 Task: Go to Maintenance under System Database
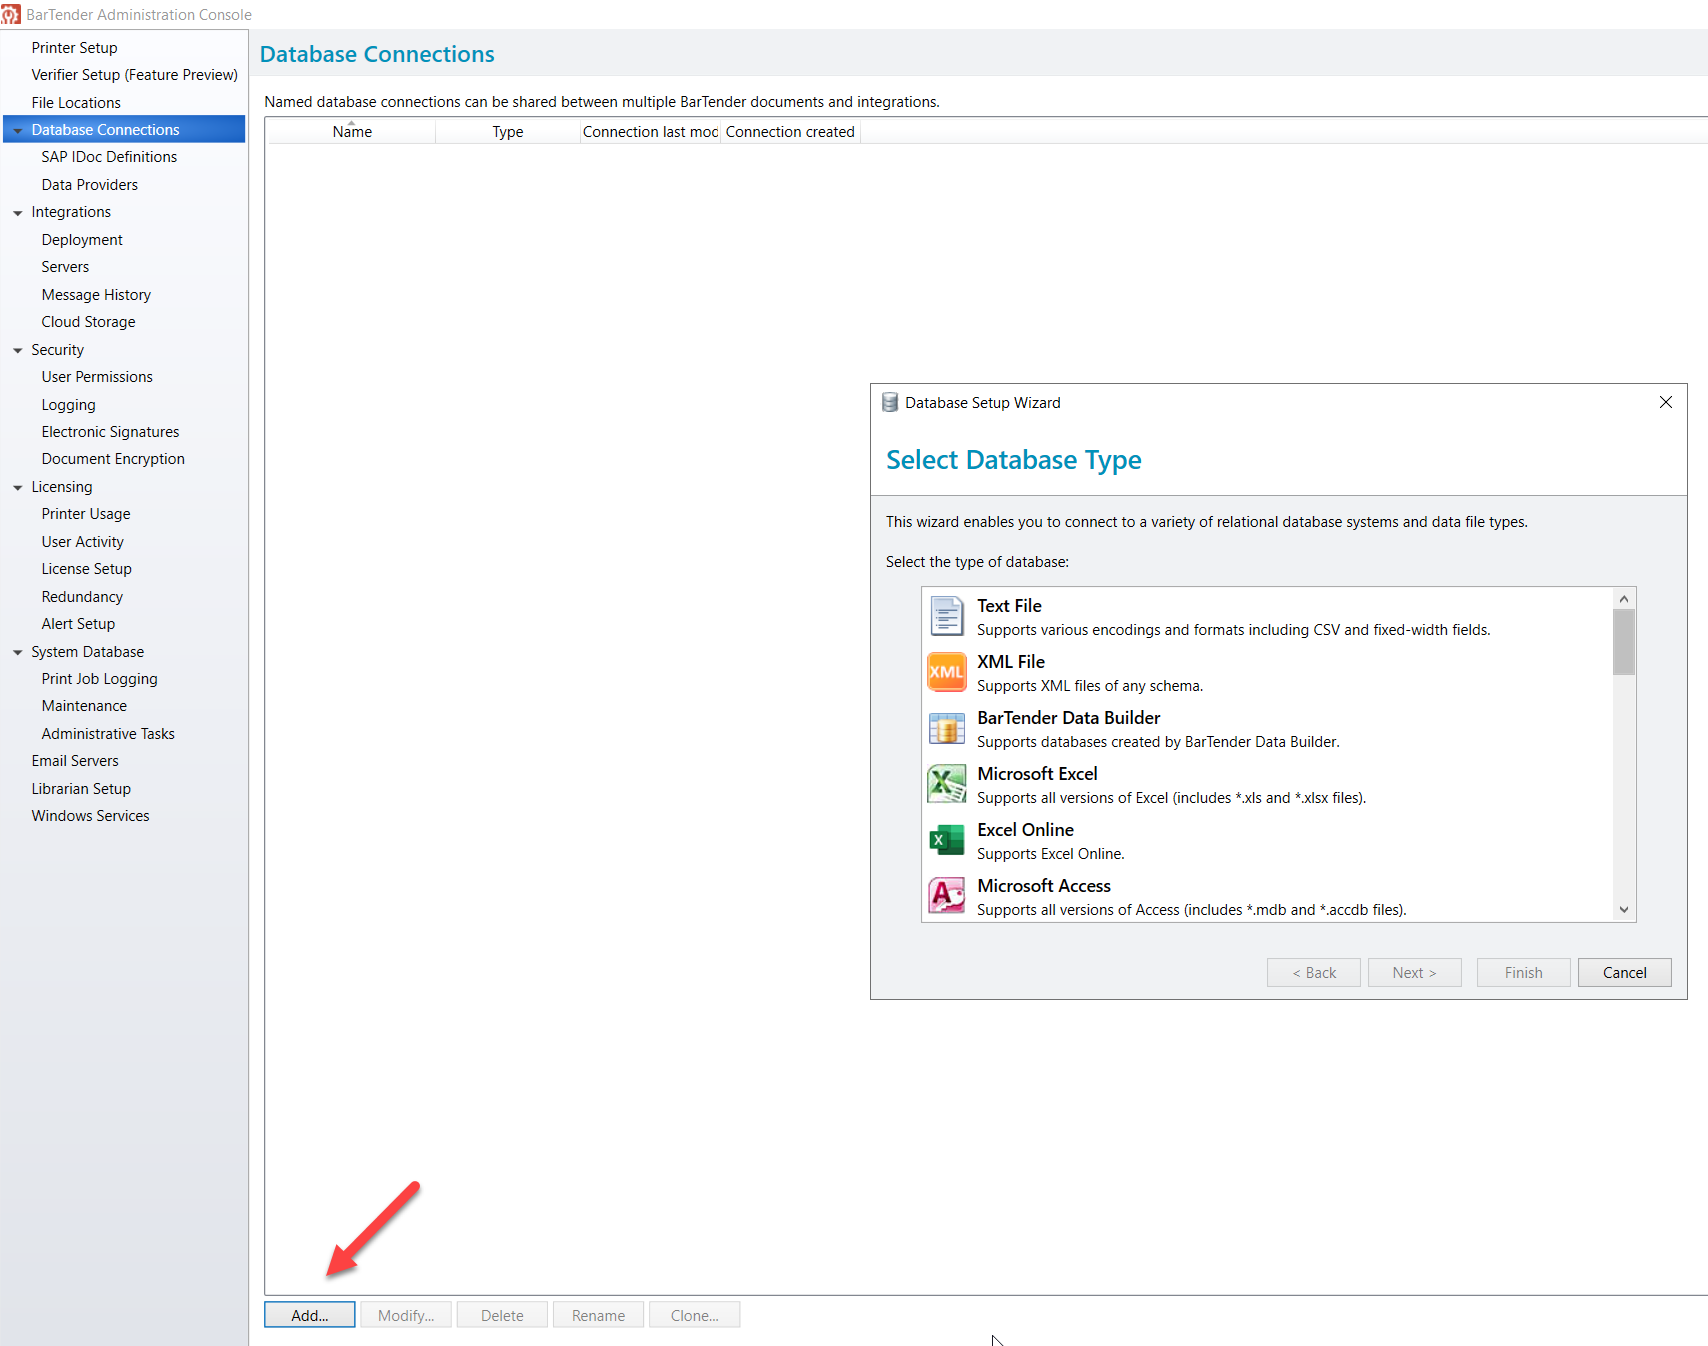[x=84, y=706]
